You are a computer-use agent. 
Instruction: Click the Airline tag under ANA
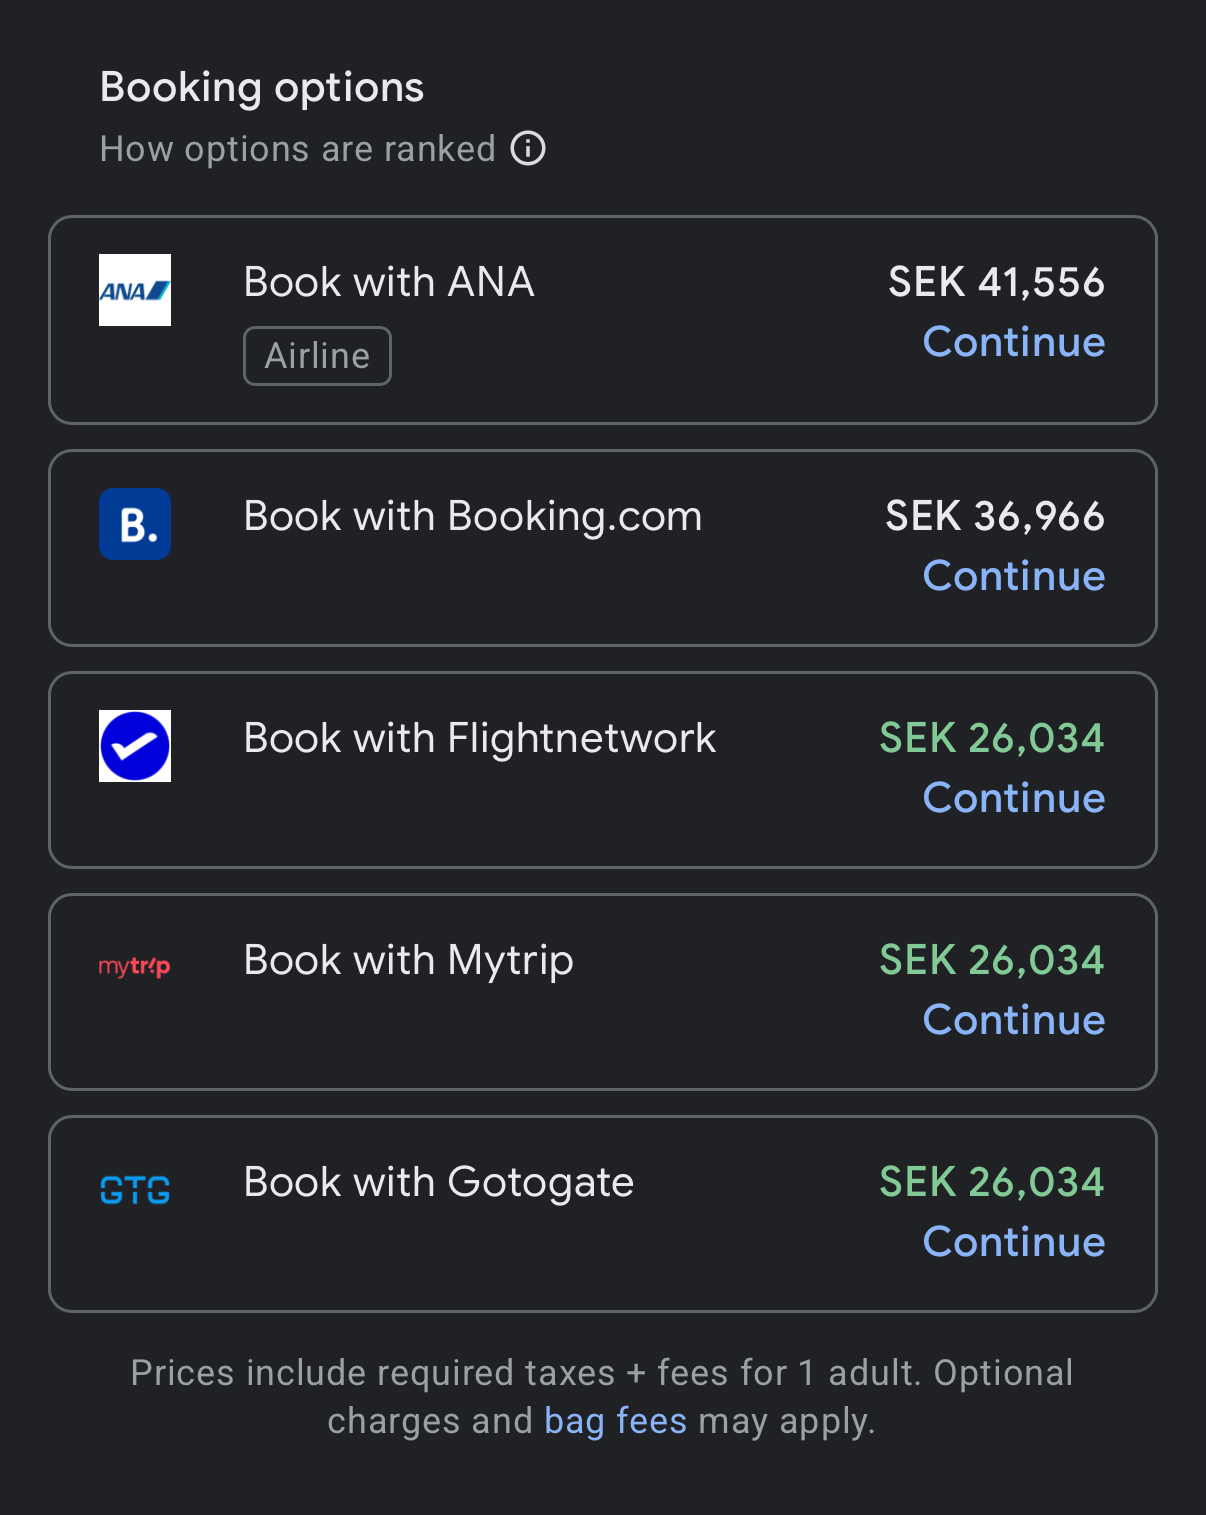pos(317,356)
